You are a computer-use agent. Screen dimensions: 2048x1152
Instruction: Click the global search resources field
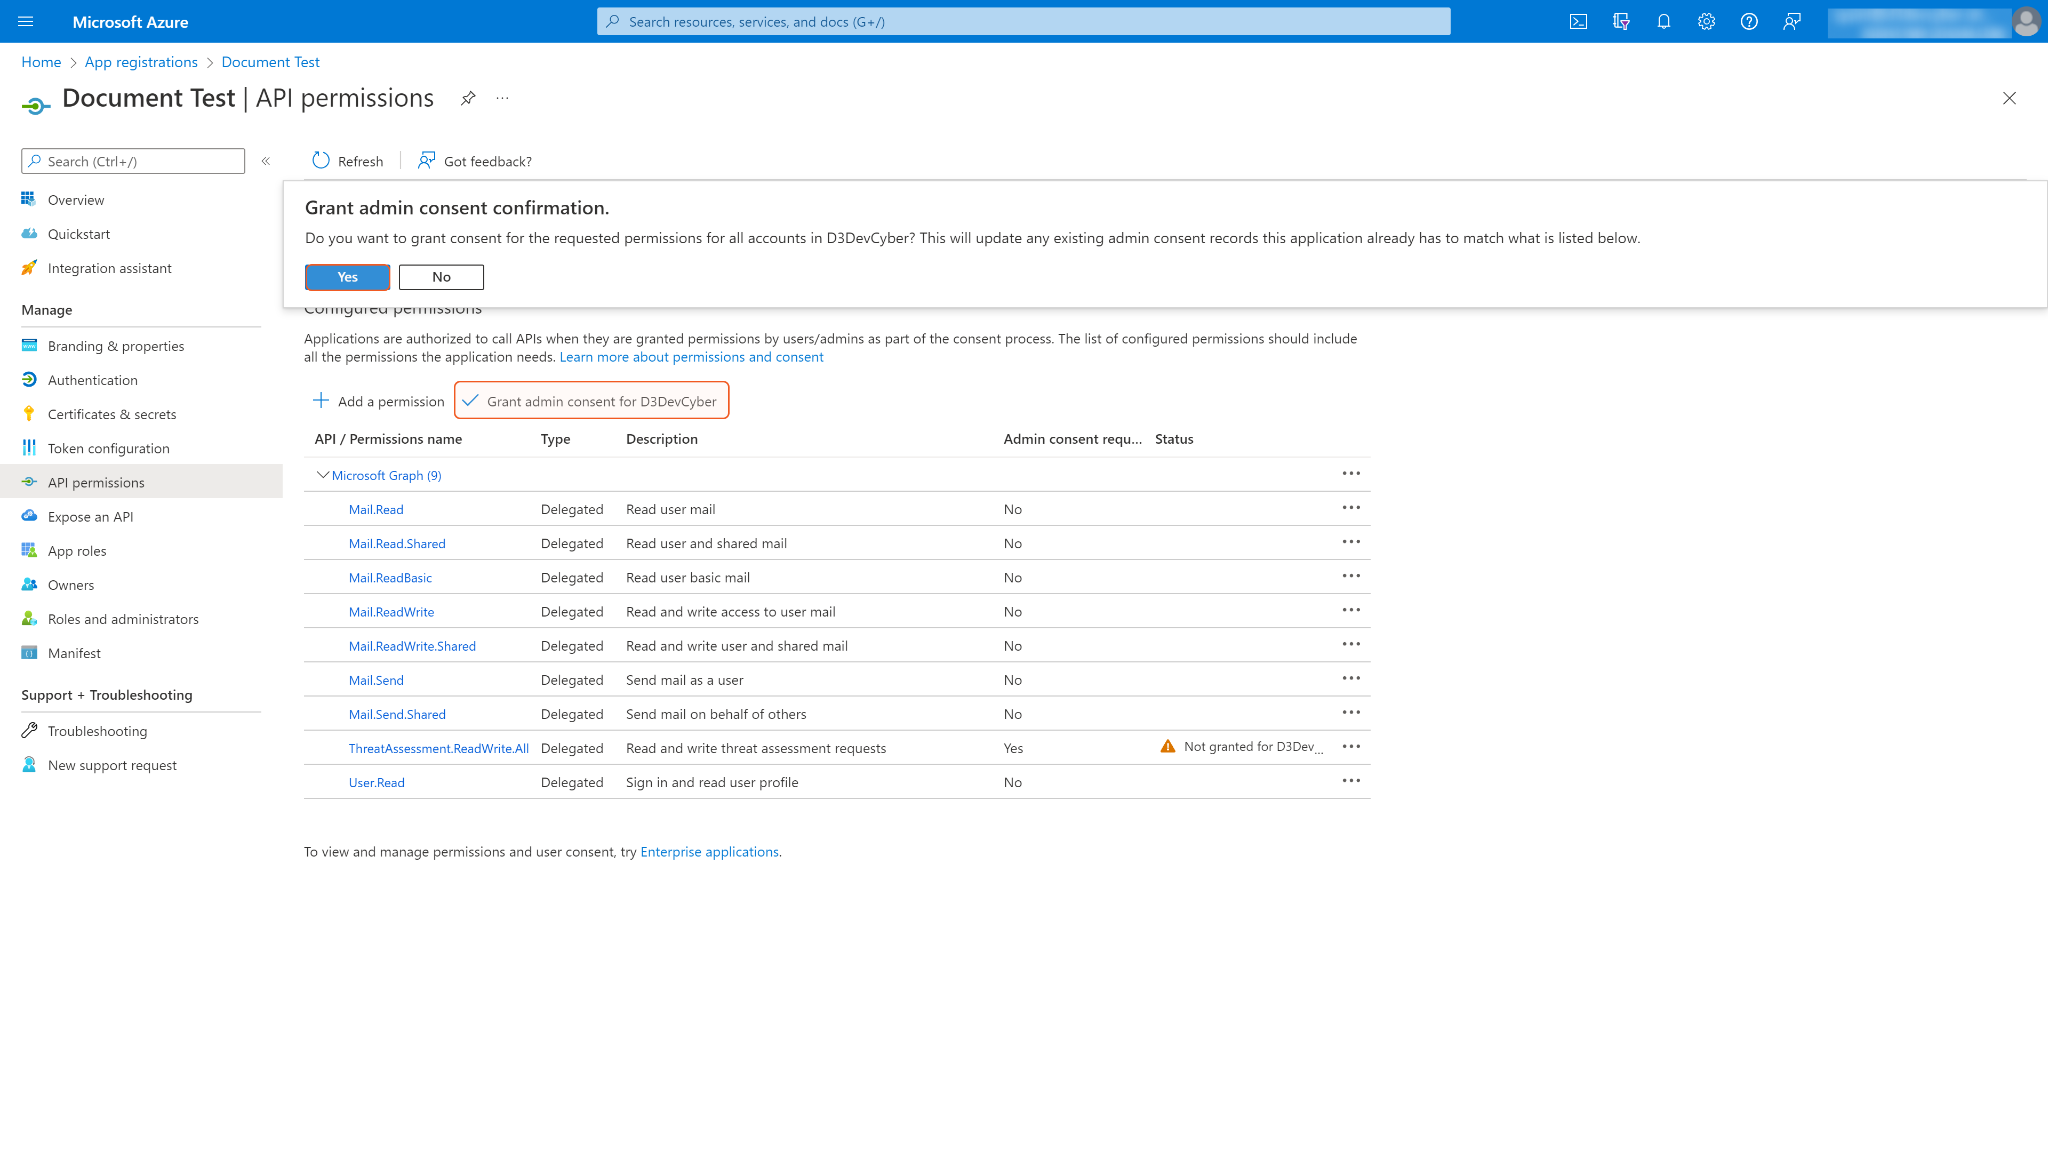pyautogui.click(x=1024, y=22)
